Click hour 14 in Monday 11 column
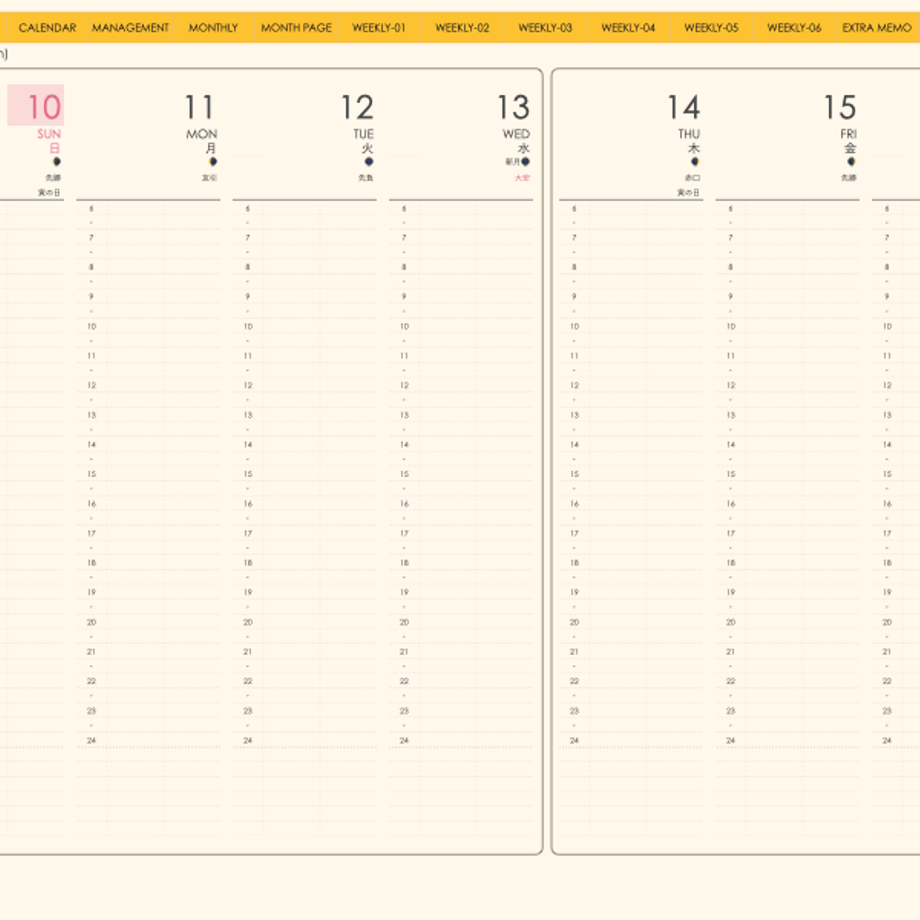The height and width of the screenshot is (920, 920). pyautogui.click(x=92, y=444)
